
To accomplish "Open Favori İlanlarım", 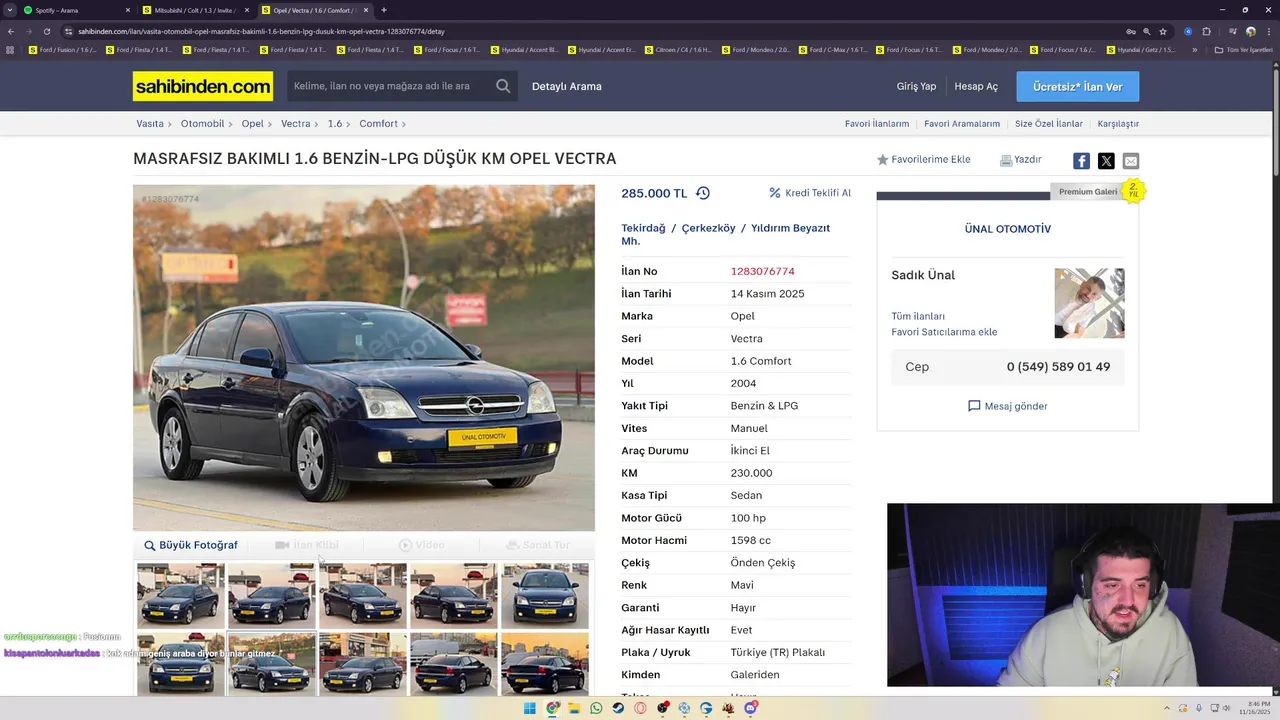I will pyautogui.click(x=877, y=124).
